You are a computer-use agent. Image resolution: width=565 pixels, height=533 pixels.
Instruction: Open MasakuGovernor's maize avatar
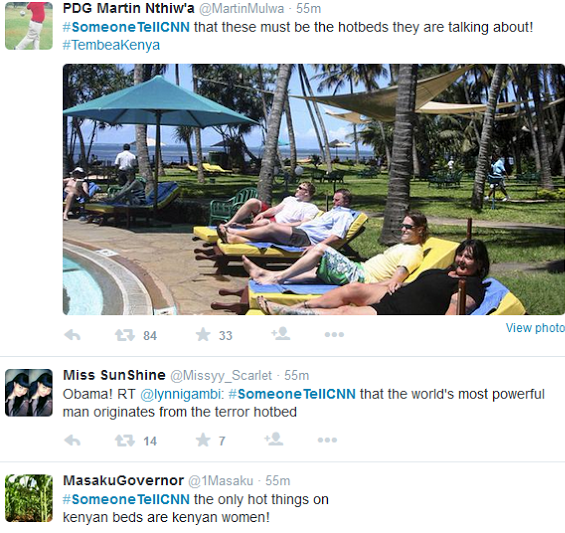tap(29, 498)
